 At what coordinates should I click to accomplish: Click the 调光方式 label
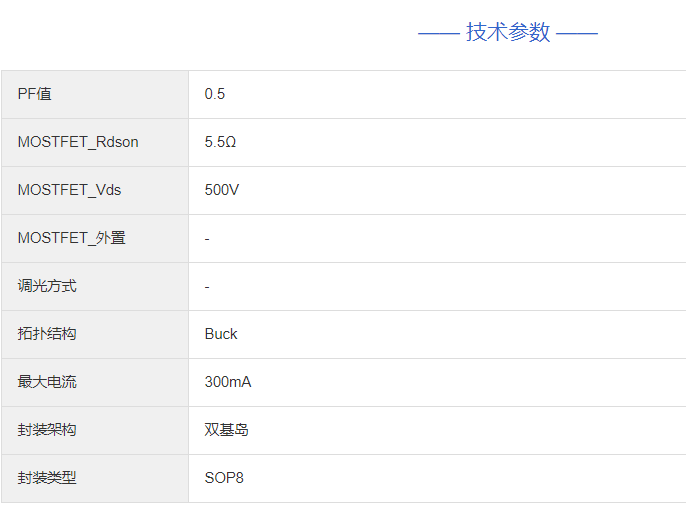pyautogui.click(x=47, y=286)
